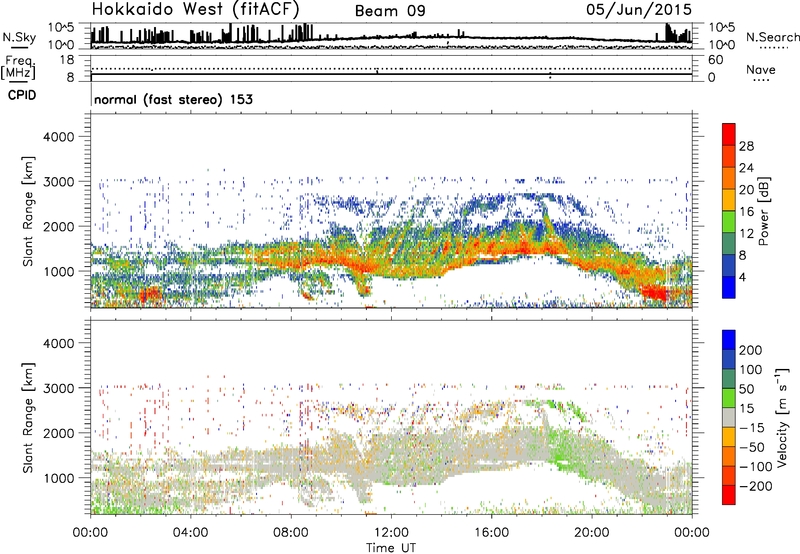
Task: Click the '04:00' time axis tick
Action: click(x=191, y=533)
